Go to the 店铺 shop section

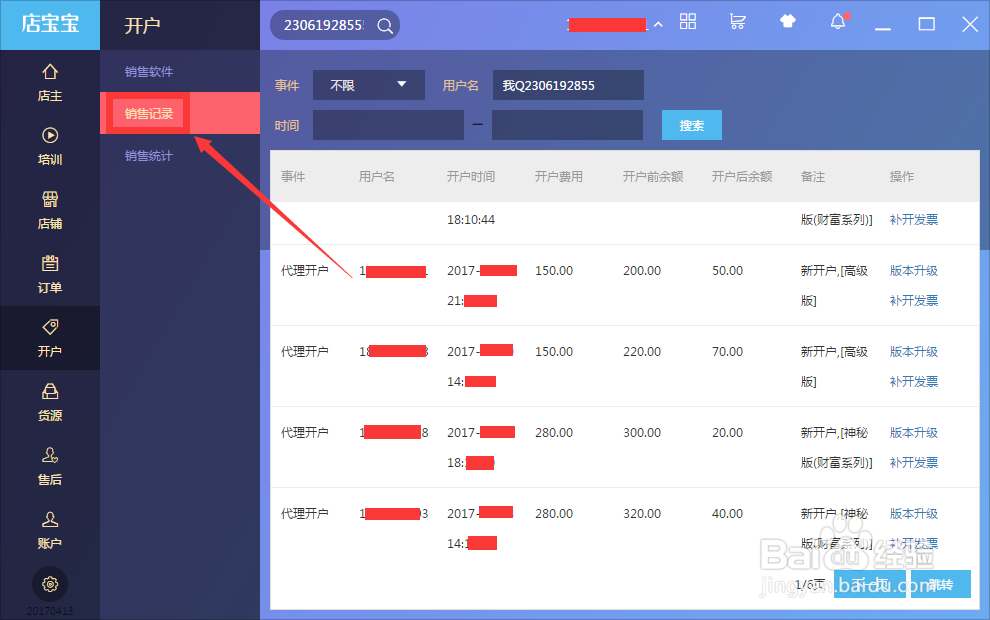coord(50,210)
